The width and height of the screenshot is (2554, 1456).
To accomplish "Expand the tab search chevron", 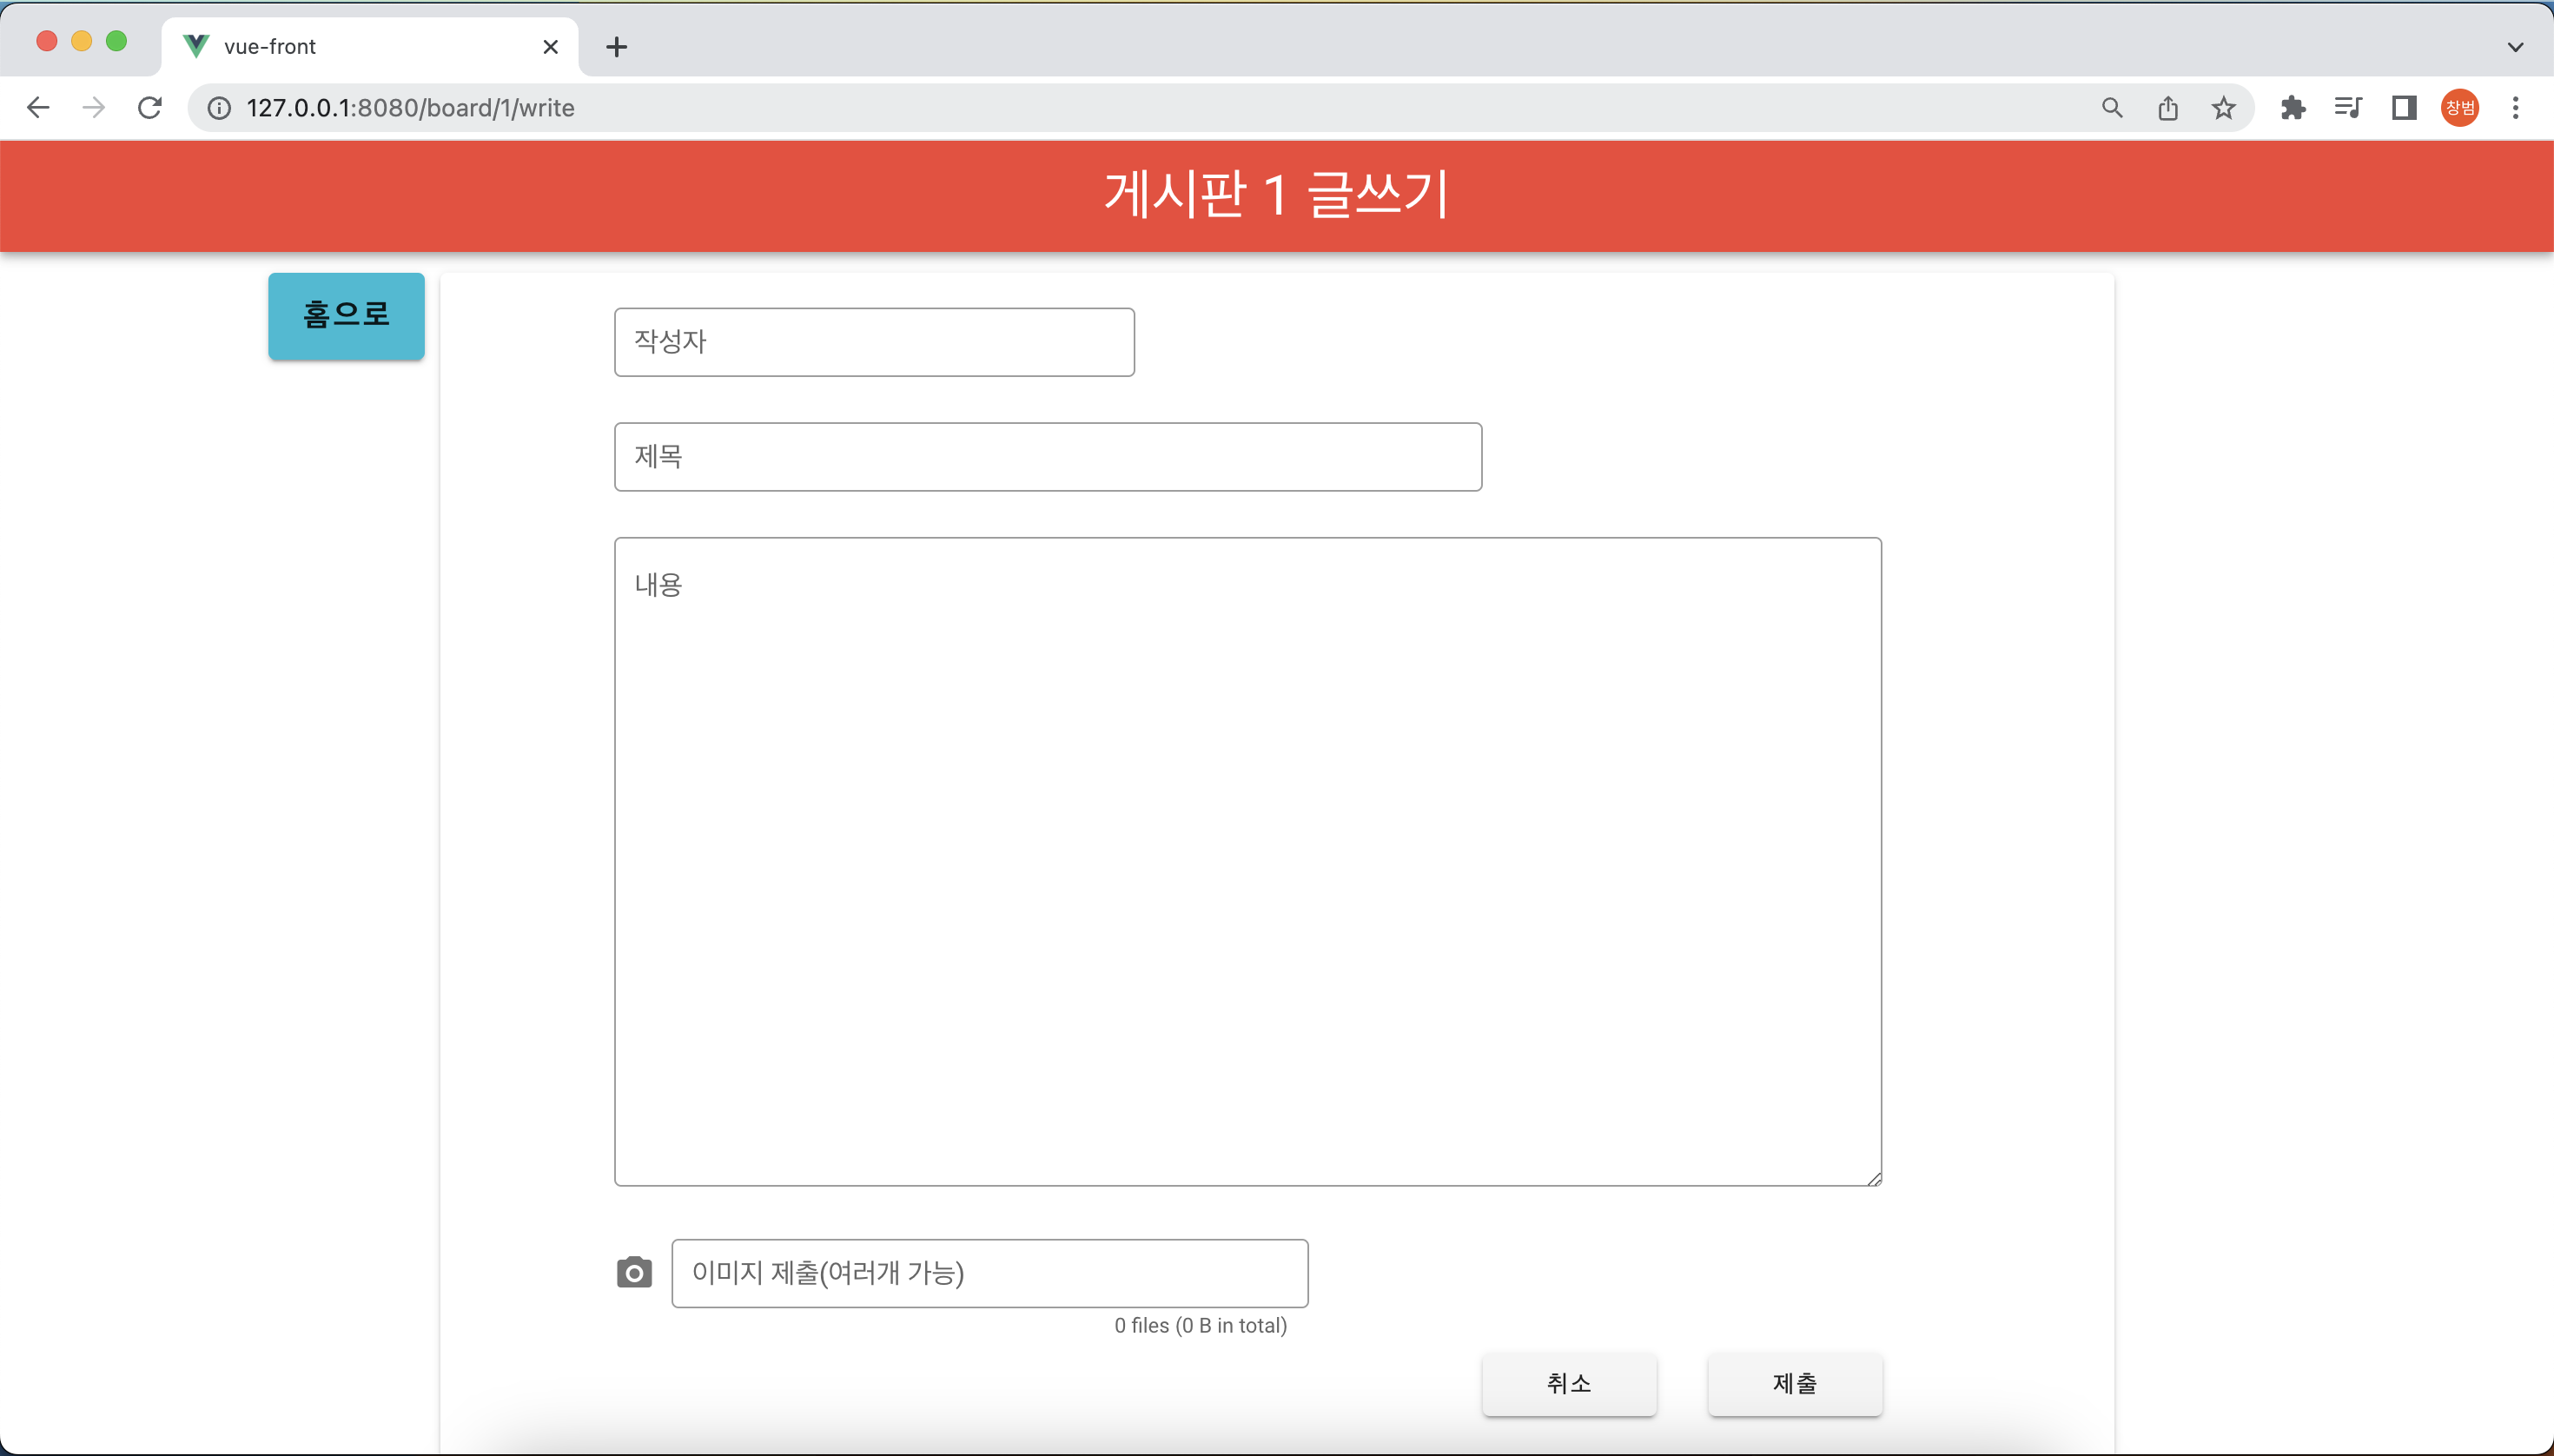I will (x=2515, y=47).
